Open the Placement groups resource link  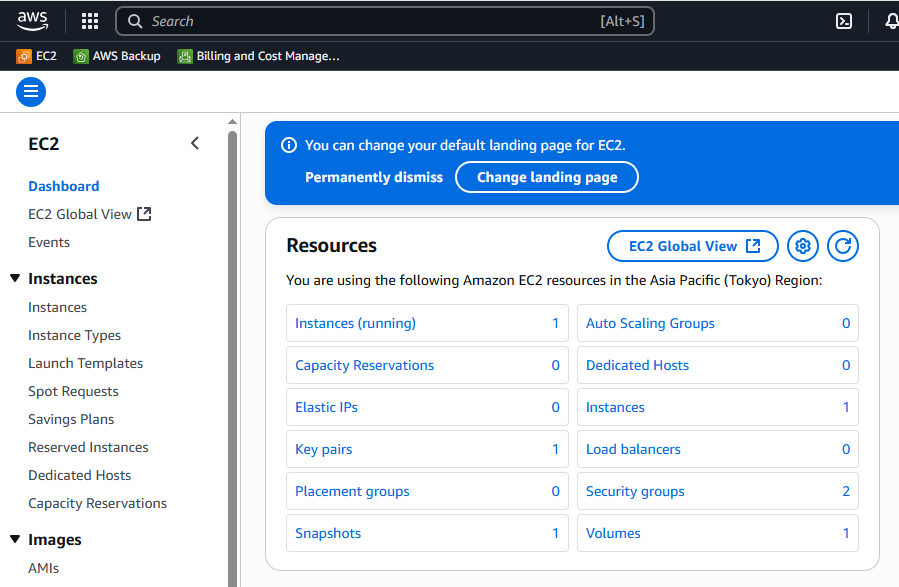352,491
